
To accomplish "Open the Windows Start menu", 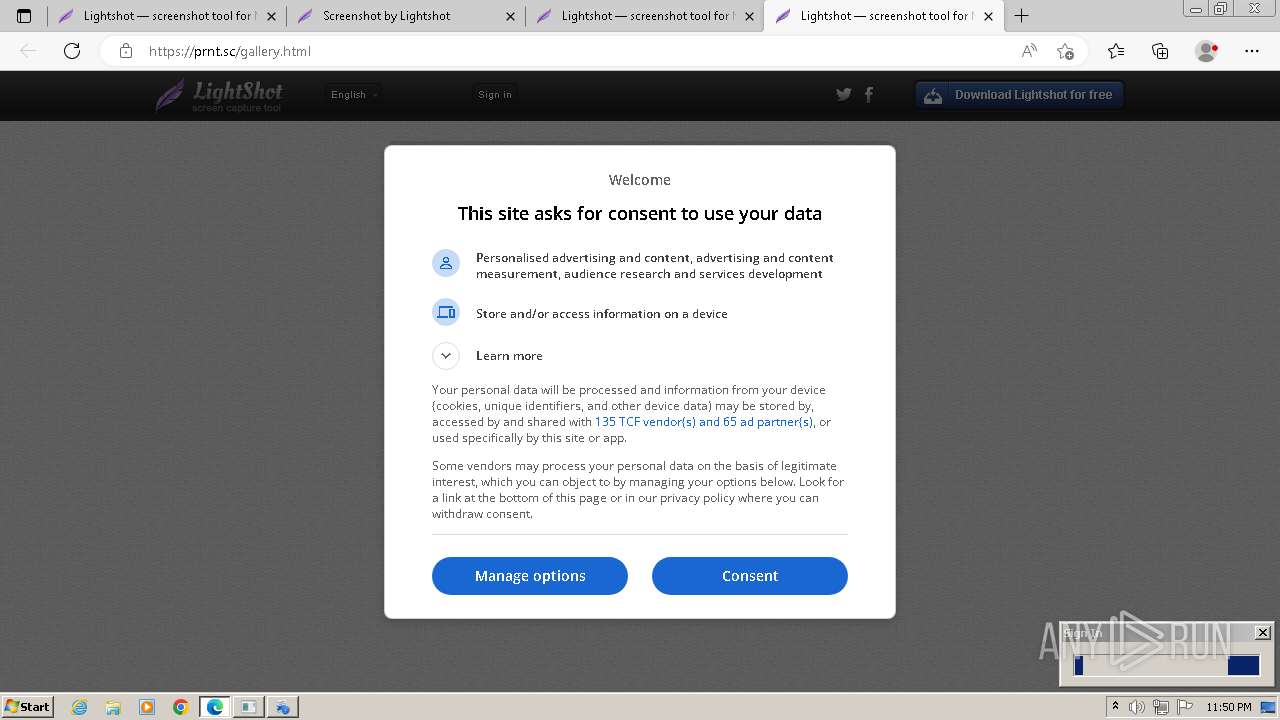I will click(x=28, y=707).
